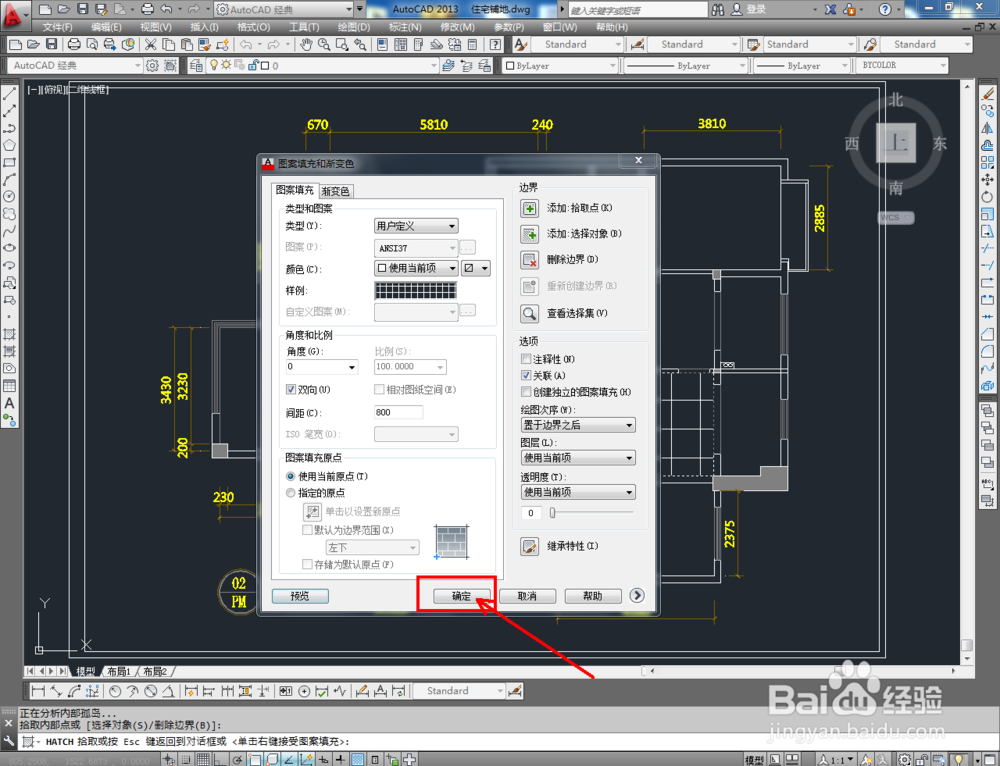The height and width of the screenshot is (766, 1000).
Task: Open the hatch Color (颜色) dropdown 使用当前项
Action: 416,269
